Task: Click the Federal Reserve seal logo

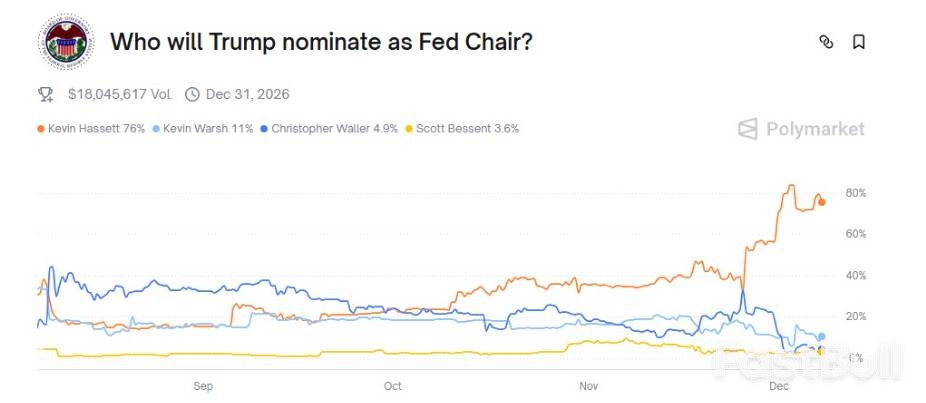Action: pos(66,42)
